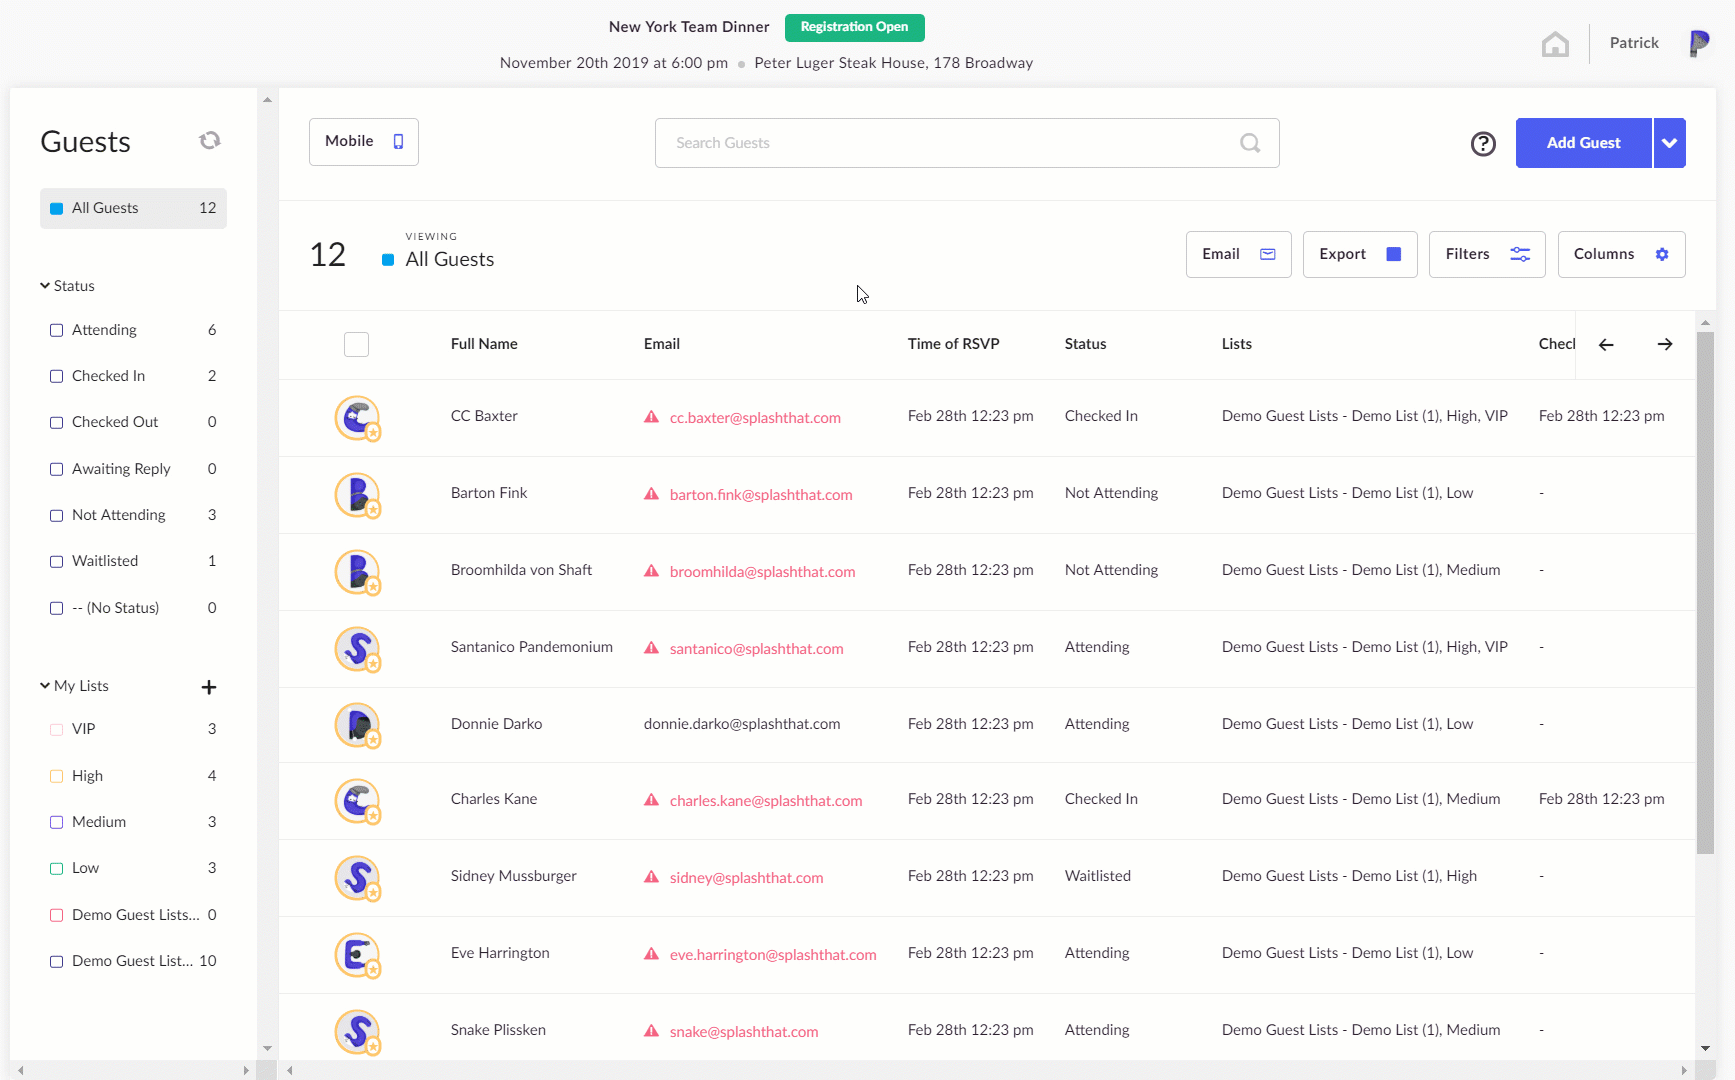
Task: Open Charles Kane's avatar
Action: click(357, 801)
